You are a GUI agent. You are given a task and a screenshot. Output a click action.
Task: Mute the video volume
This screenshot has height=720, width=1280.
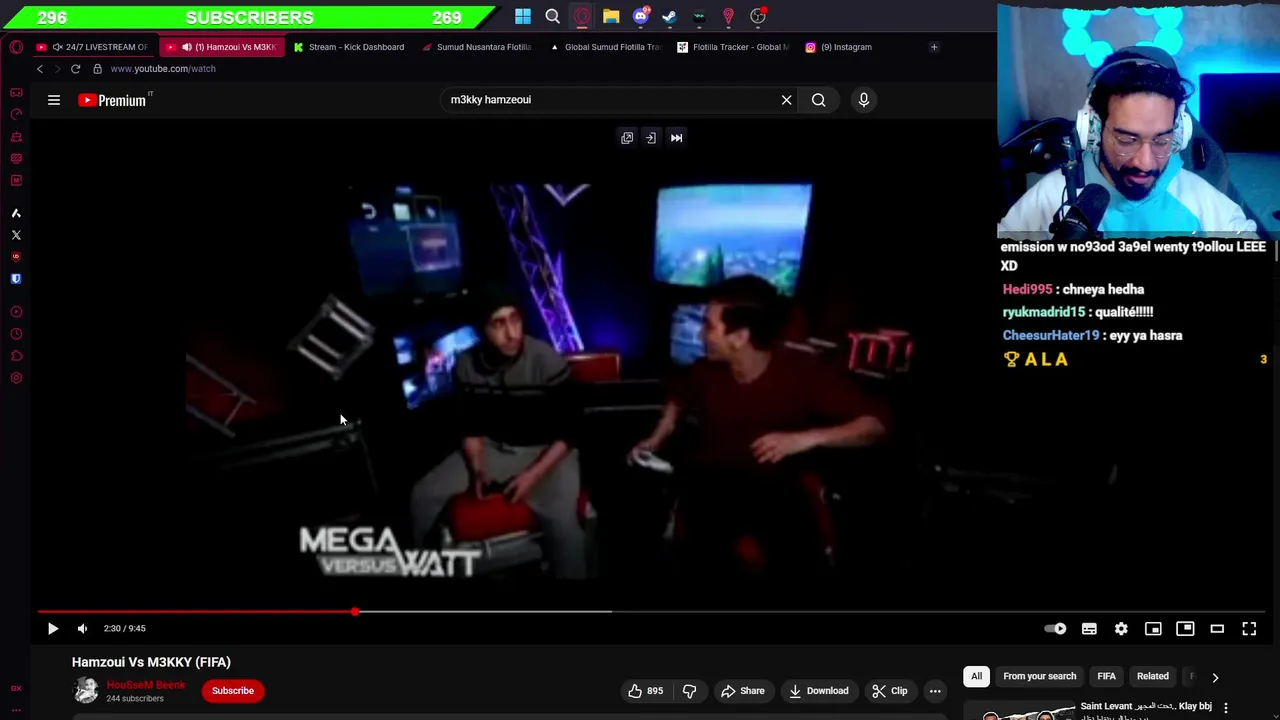(x=82, y=628)
